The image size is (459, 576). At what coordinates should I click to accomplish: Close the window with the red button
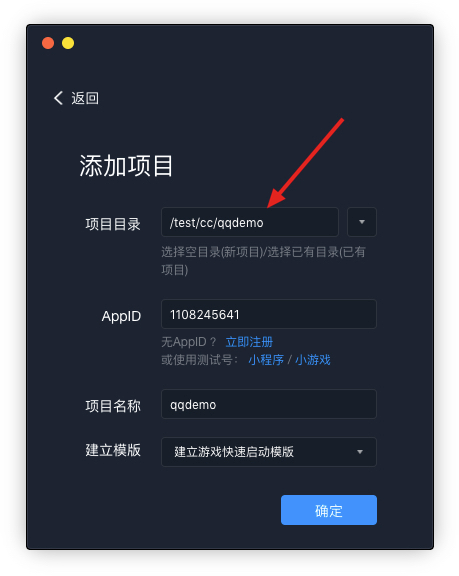pyautogui.click(x=48, y=43)
